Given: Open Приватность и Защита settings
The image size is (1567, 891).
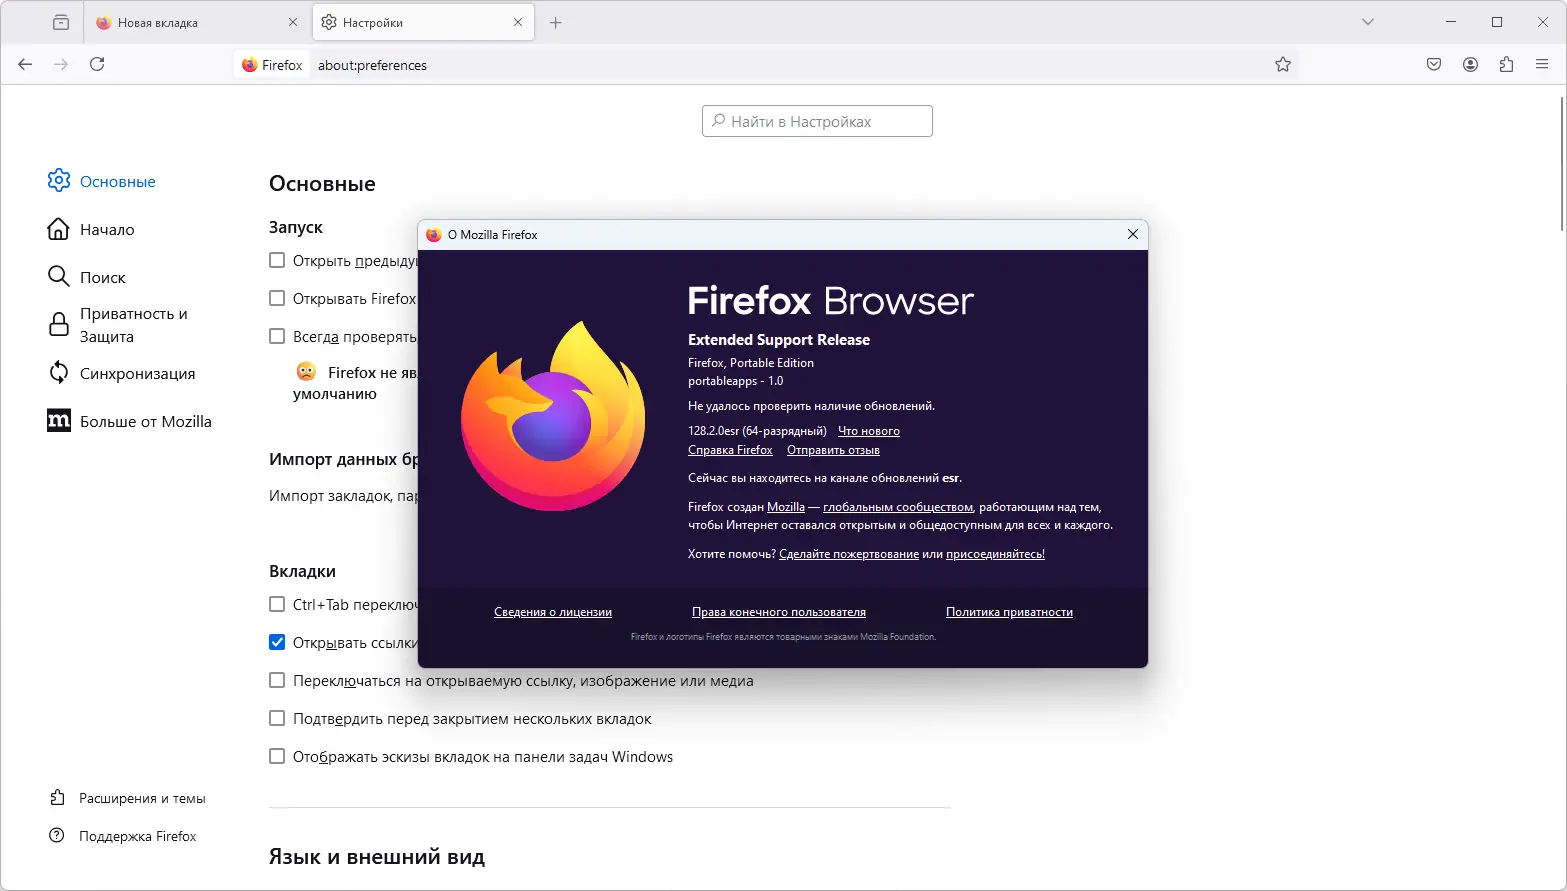Looking at the screenshot, I should pyautogui.click(x=132, y=325).
